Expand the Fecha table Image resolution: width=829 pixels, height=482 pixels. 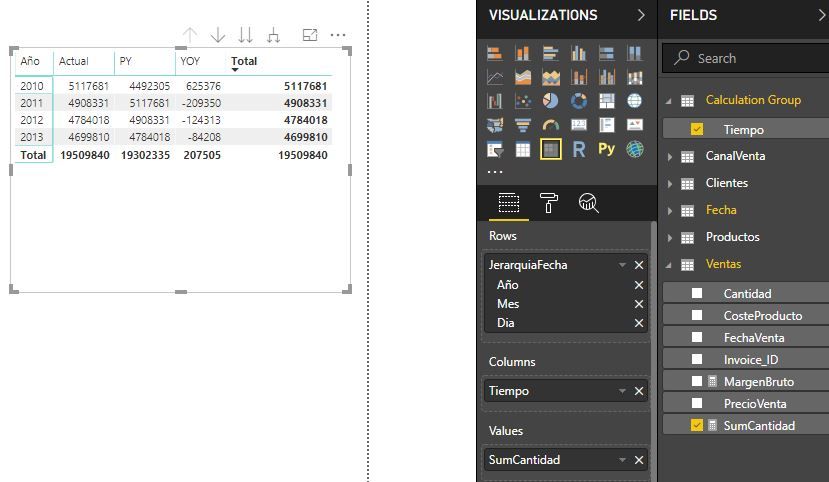[669, 210]
